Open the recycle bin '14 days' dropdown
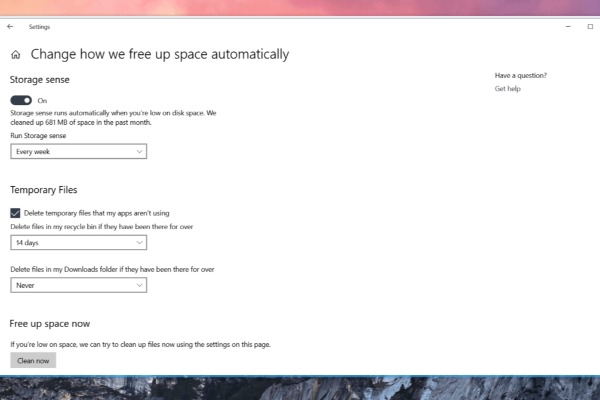 tap(79, 242)
